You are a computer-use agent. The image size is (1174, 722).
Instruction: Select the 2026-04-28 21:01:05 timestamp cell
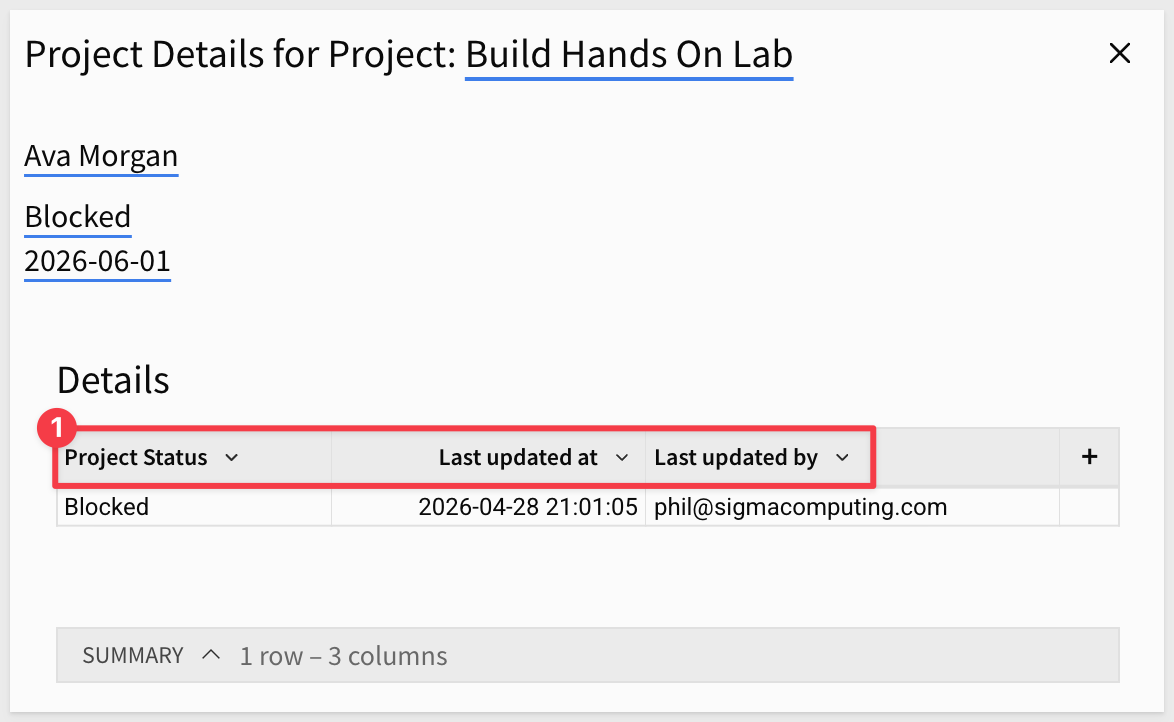[x=488, y=507]
